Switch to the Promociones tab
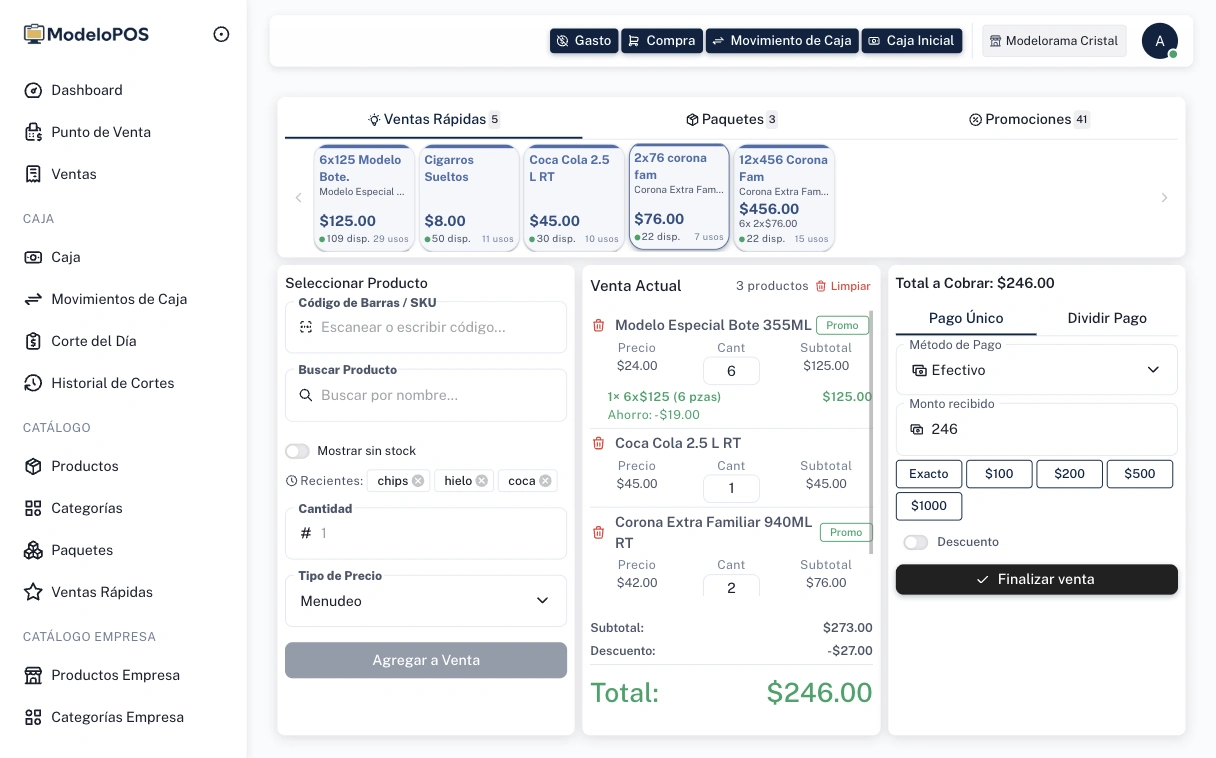The height and width of the screenshot is (758, 1216). pos(1029,119)
